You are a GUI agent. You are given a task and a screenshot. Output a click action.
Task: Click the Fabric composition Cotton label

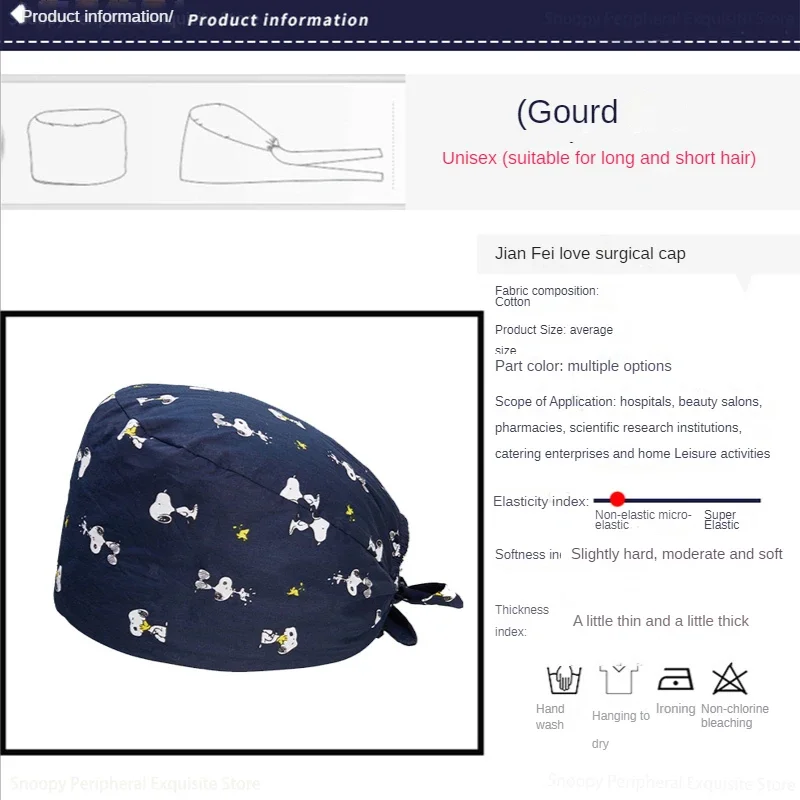click(546, 296)
